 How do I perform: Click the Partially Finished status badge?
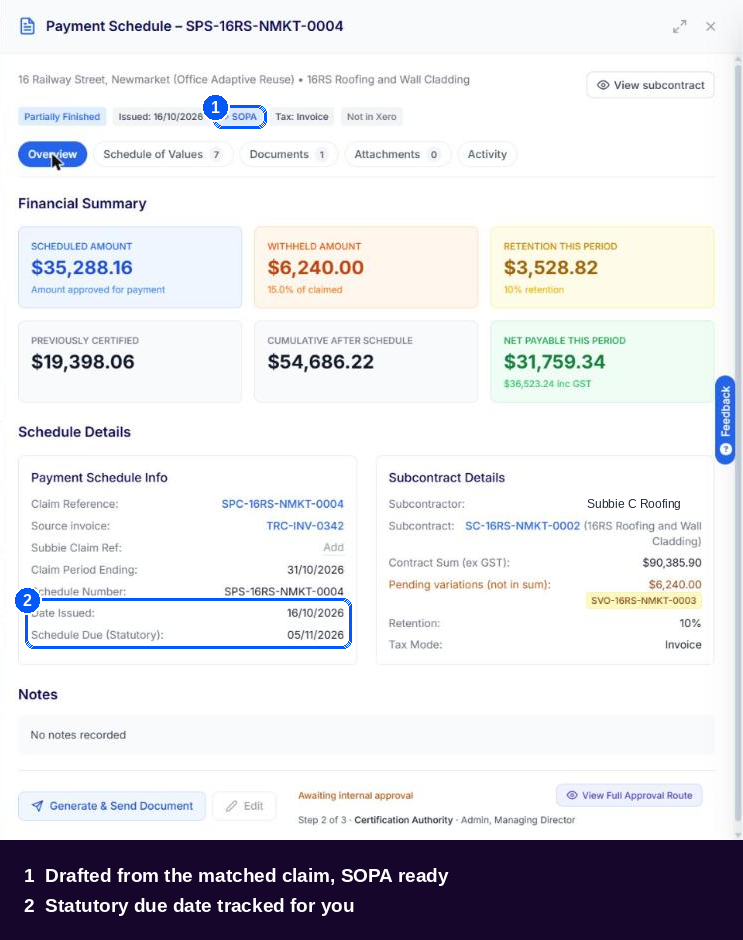[62, 116]
